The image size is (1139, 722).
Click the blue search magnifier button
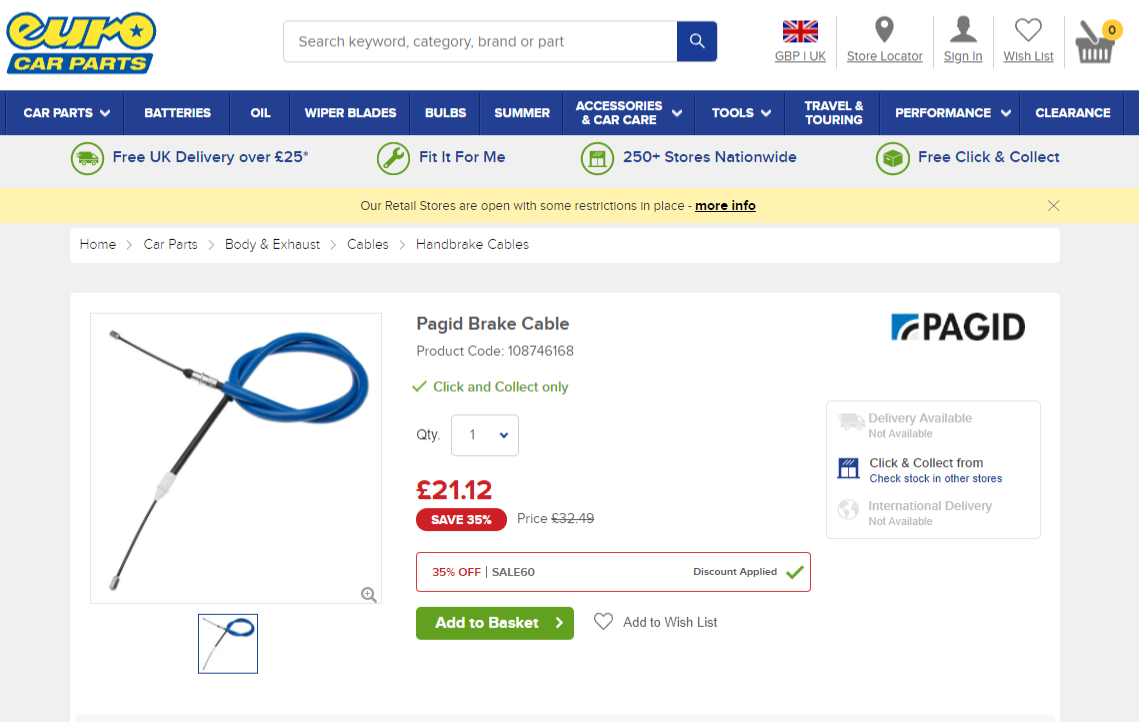pyautogui.click(x=697, y=41)
